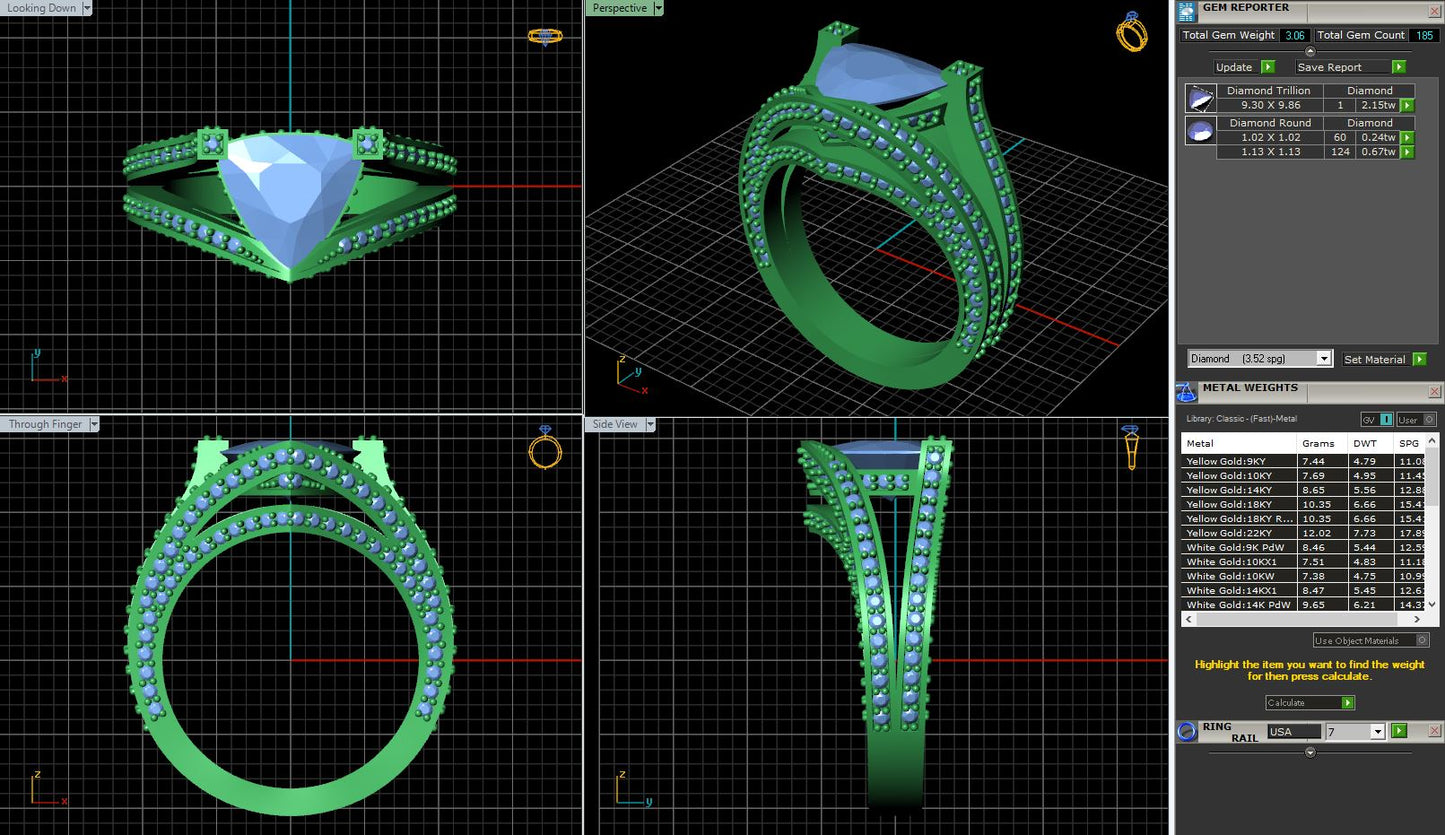Viewport: 1445px width, 835px height.
Task: Click the Diamond Round gem icon
Action: [1200, 131]
